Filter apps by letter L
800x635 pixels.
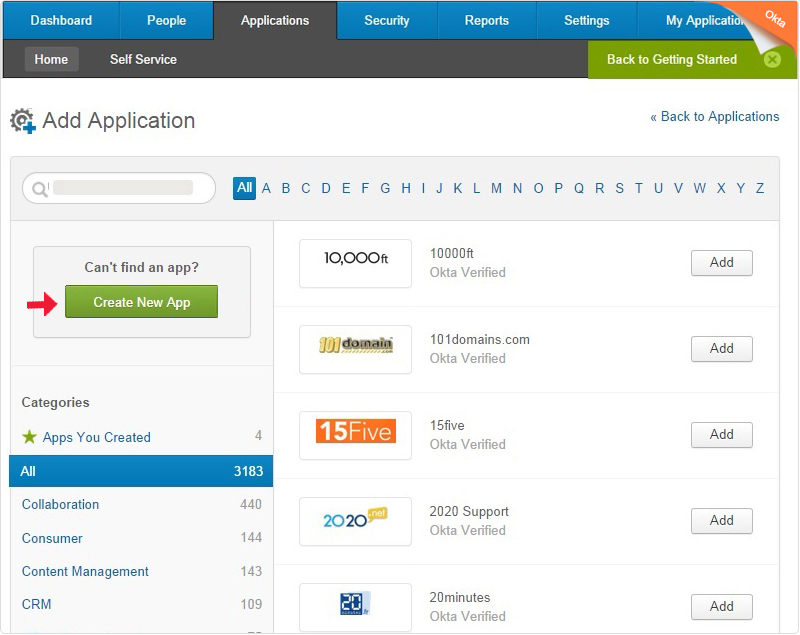[477, 189]
